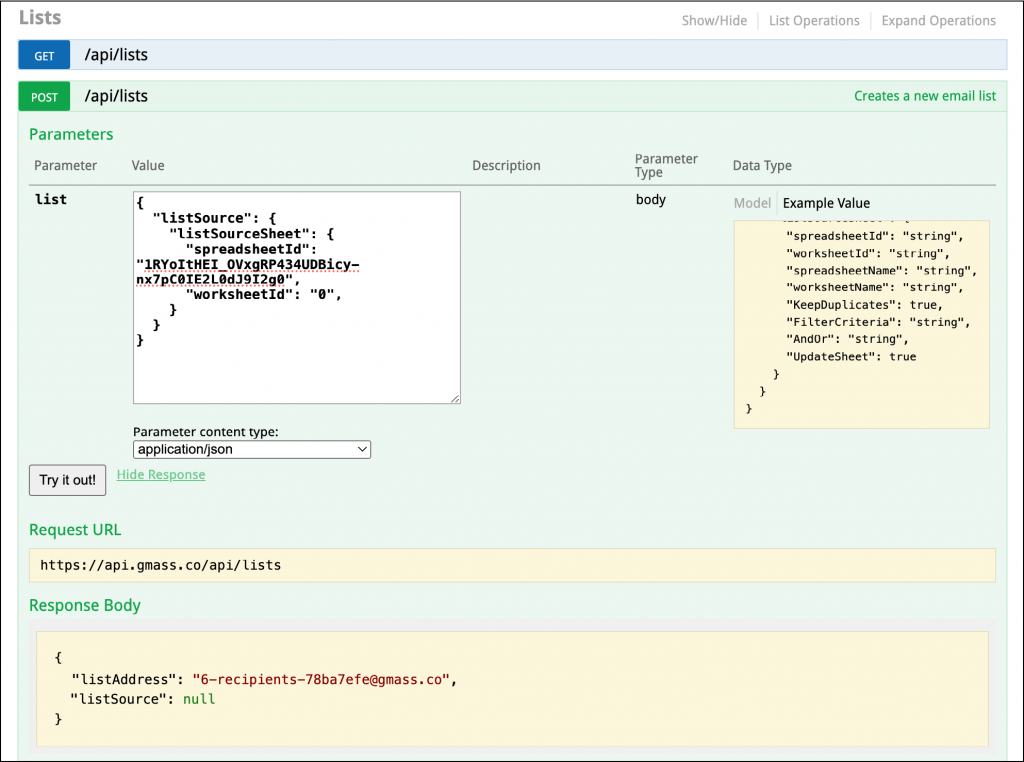Click the Hide Response link
1024x762 pixels.
point(160,474)
